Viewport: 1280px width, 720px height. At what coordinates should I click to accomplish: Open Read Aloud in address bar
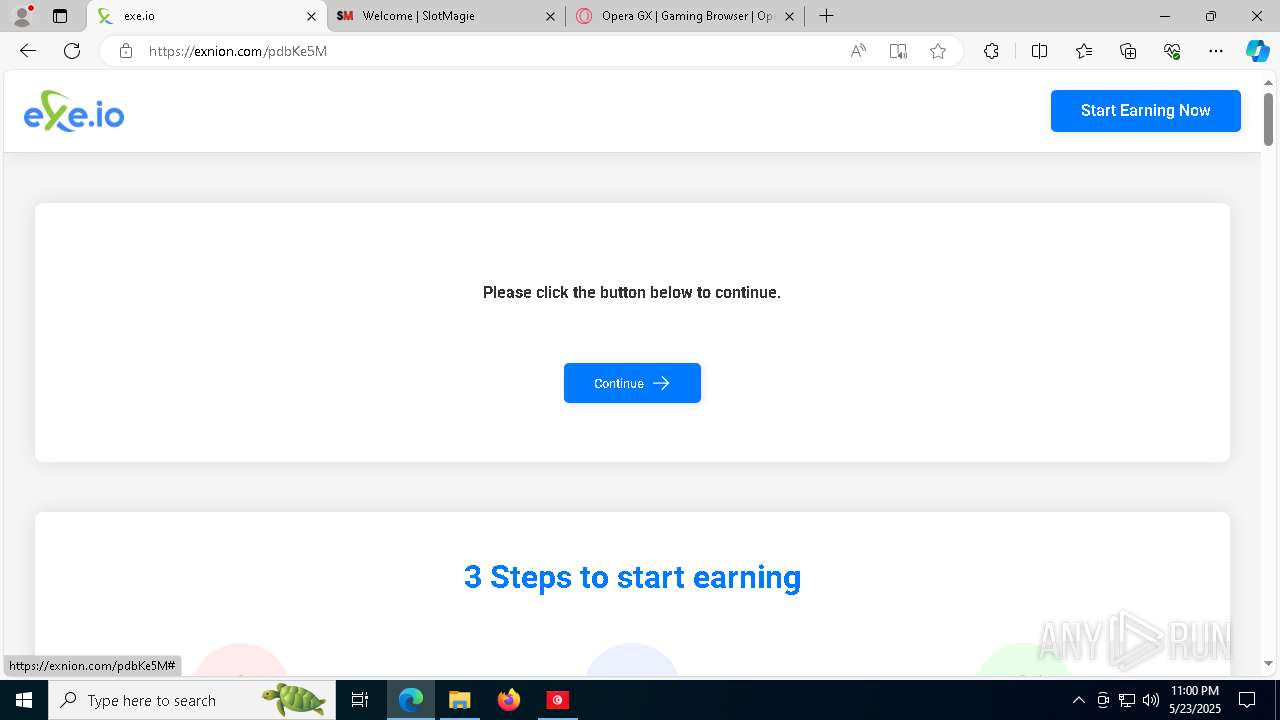pyautogui.click(x=858, y=51)
